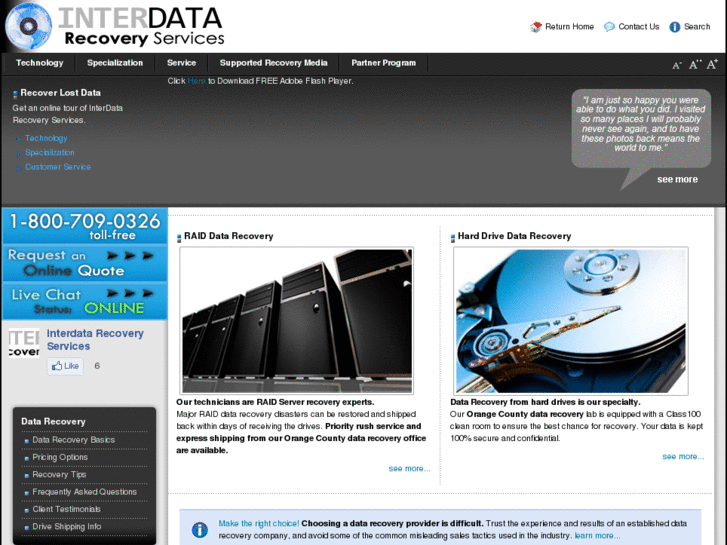
Task: Open the Technology menu
Action: 39,63
